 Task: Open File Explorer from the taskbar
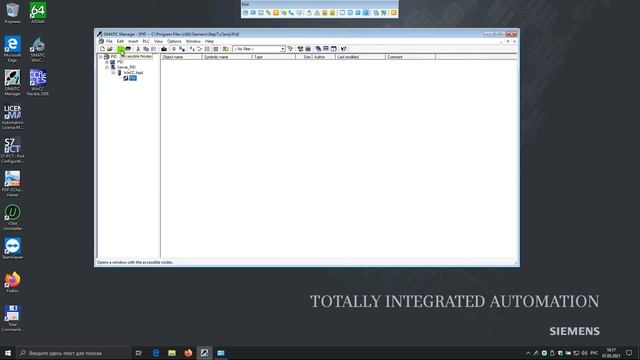(x=172, y=353)
